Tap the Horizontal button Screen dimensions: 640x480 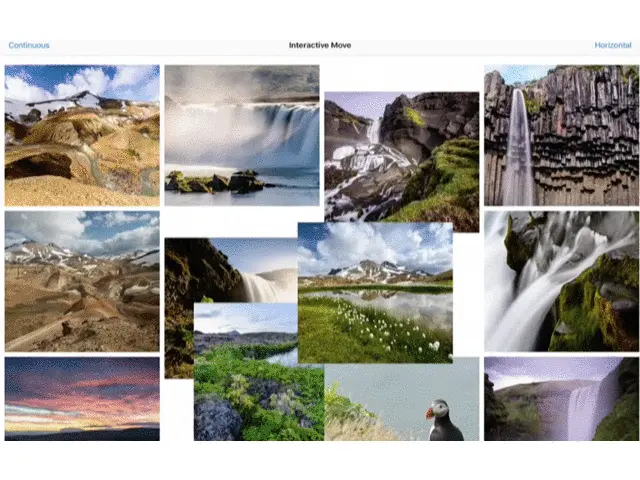[613, 45]
